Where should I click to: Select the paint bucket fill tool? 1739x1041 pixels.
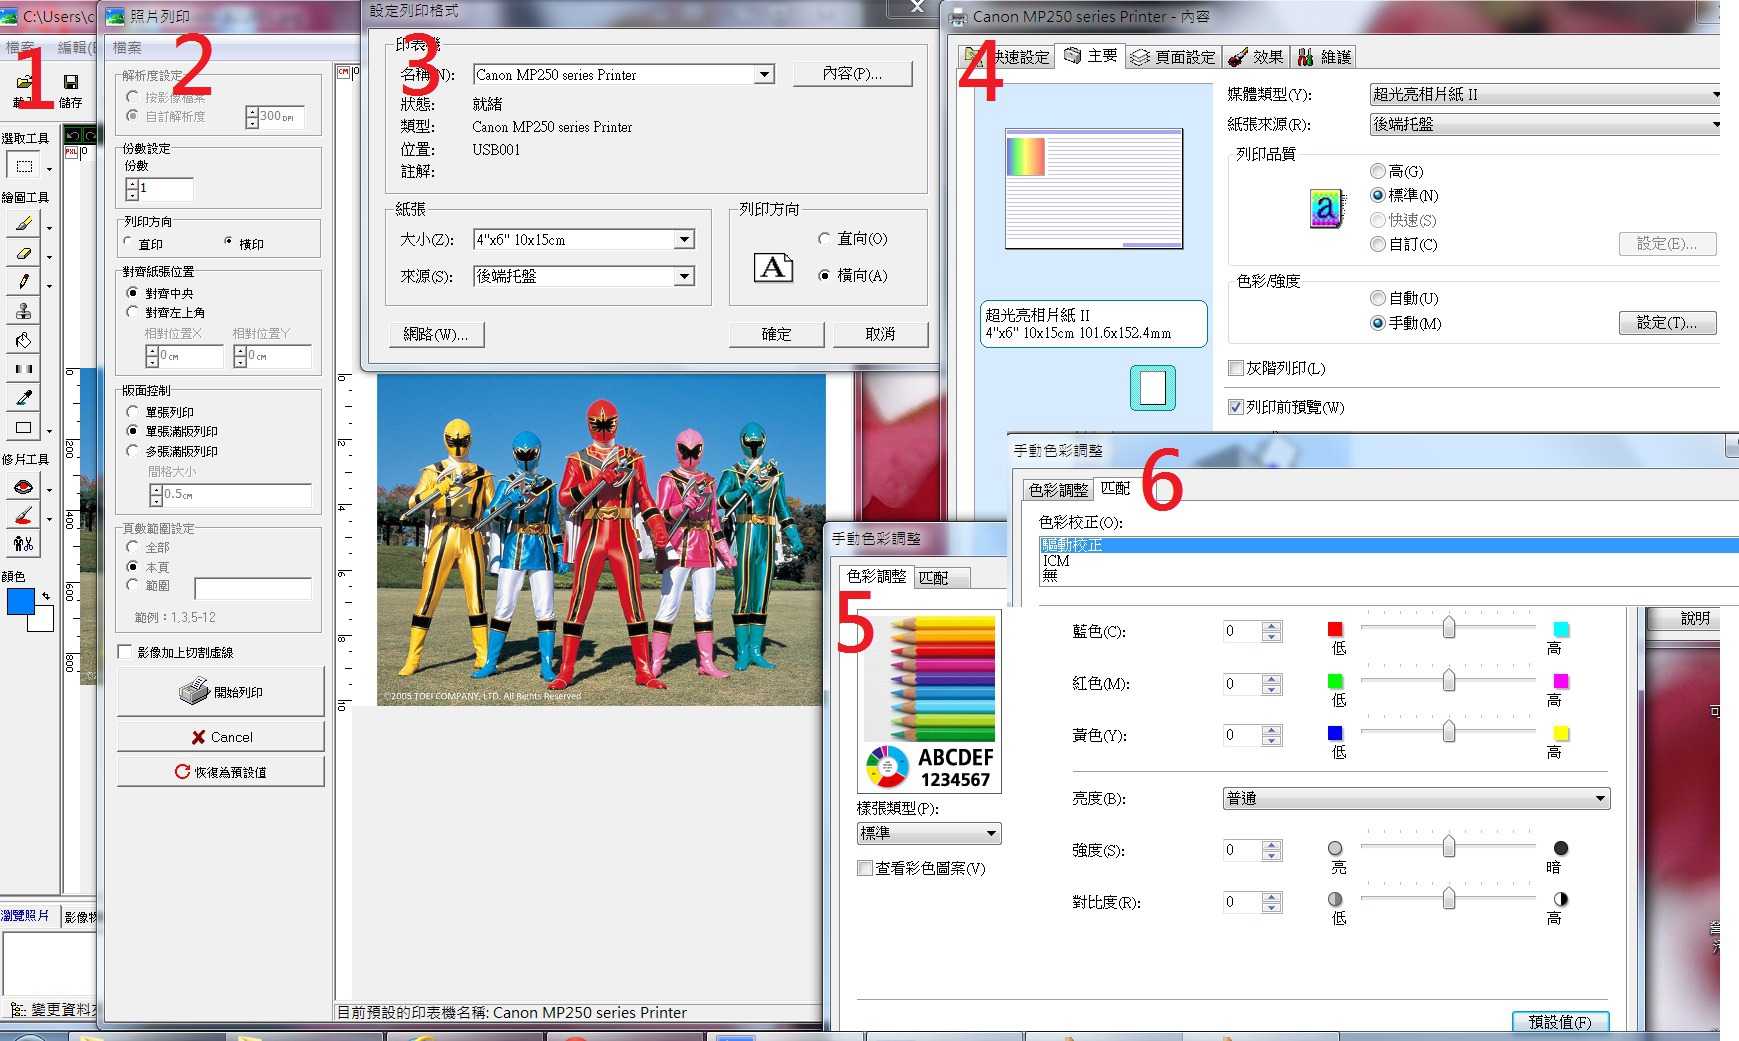[x=24, y=340]
